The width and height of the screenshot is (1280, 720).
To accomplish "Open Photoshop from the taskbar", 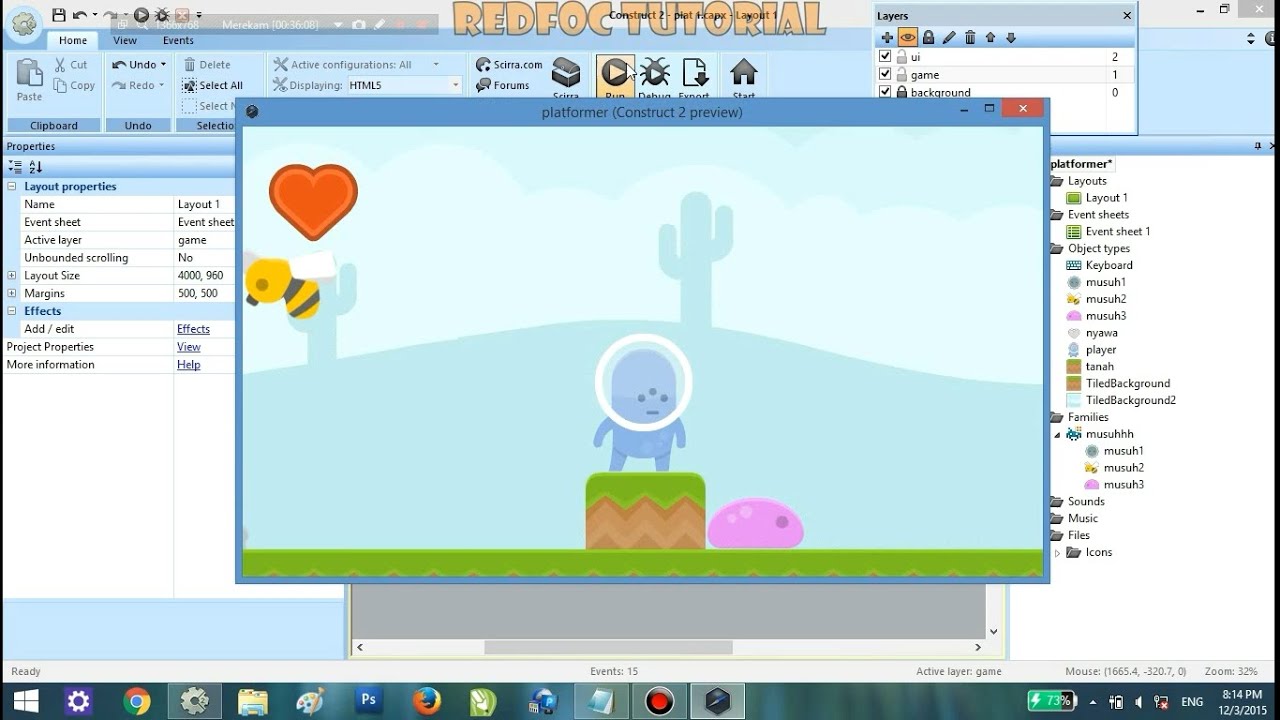I will pos(369,701).
